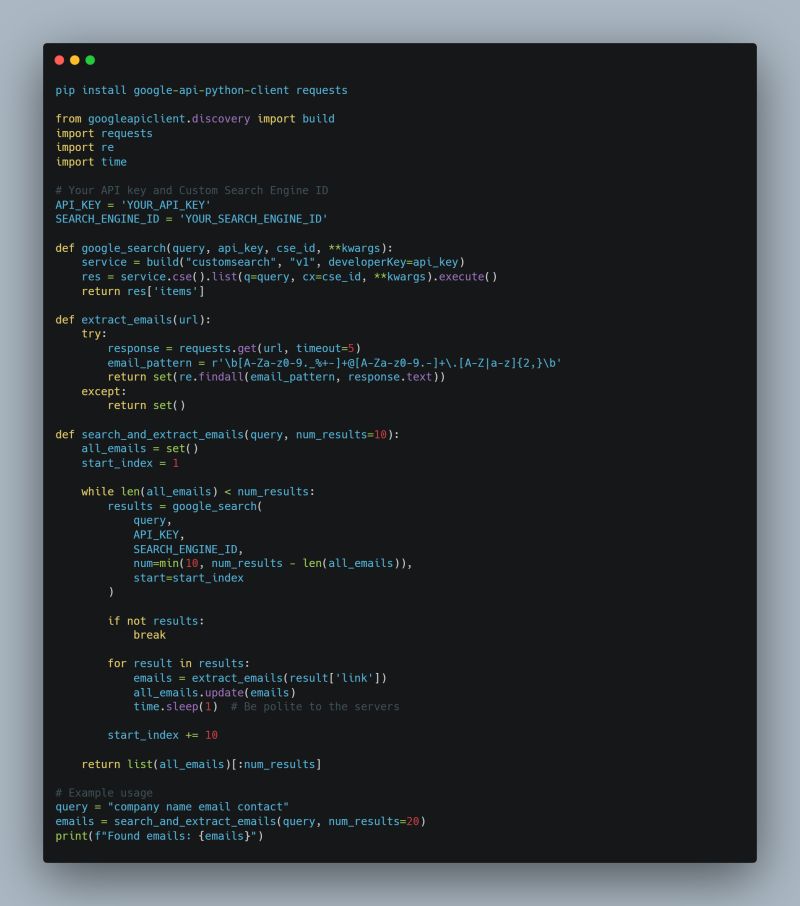800x906 pixels.
Task: Click the return list(all_emails) line
Action: tap(202, 764)
